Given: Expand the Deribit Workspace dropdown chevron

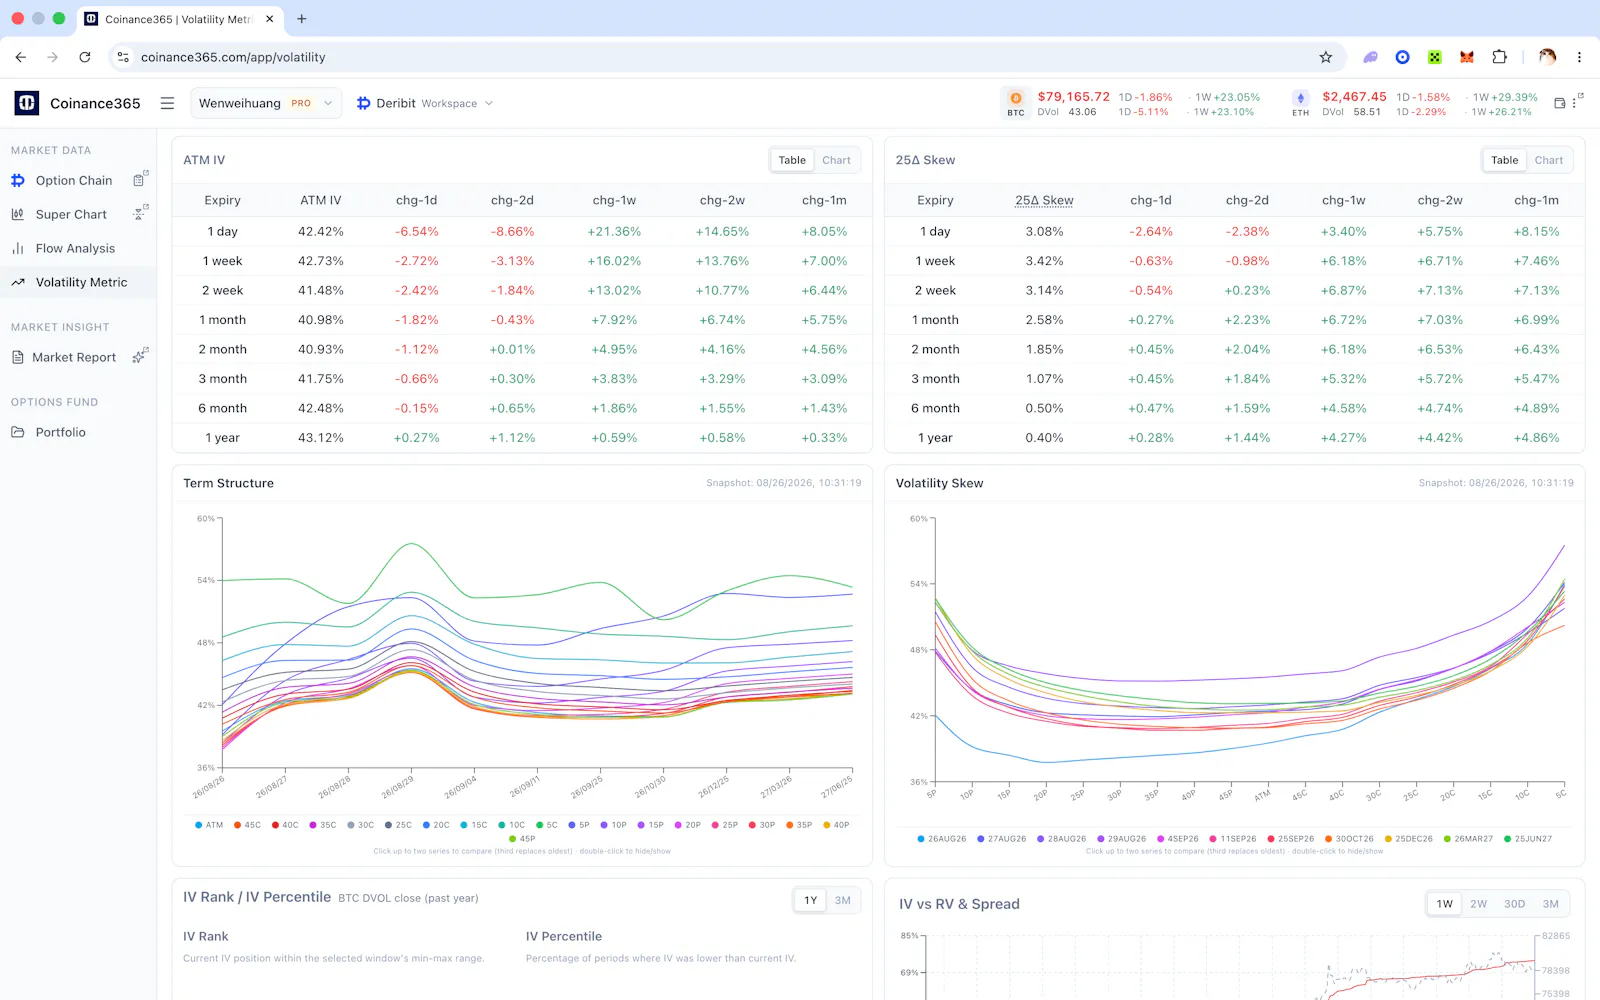Looking at the screenshot, I should coord(489,103).
